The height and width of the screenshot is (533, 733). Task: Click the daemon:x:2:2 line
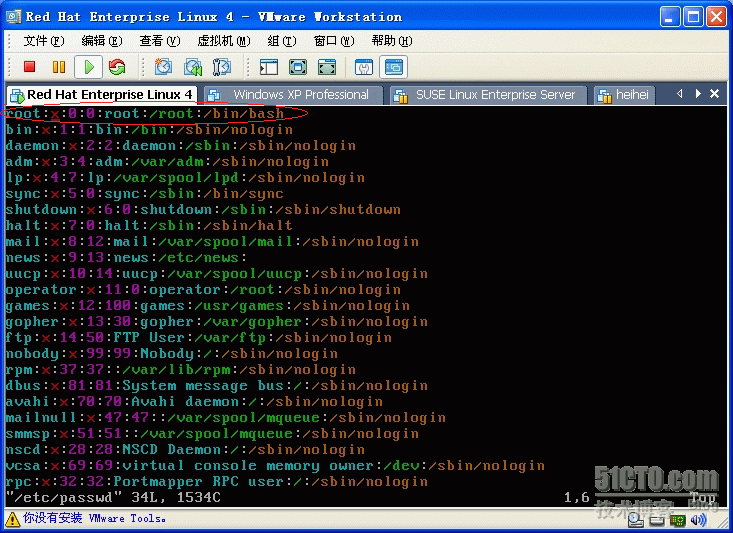pyautogui.click(x=180, y=145)
